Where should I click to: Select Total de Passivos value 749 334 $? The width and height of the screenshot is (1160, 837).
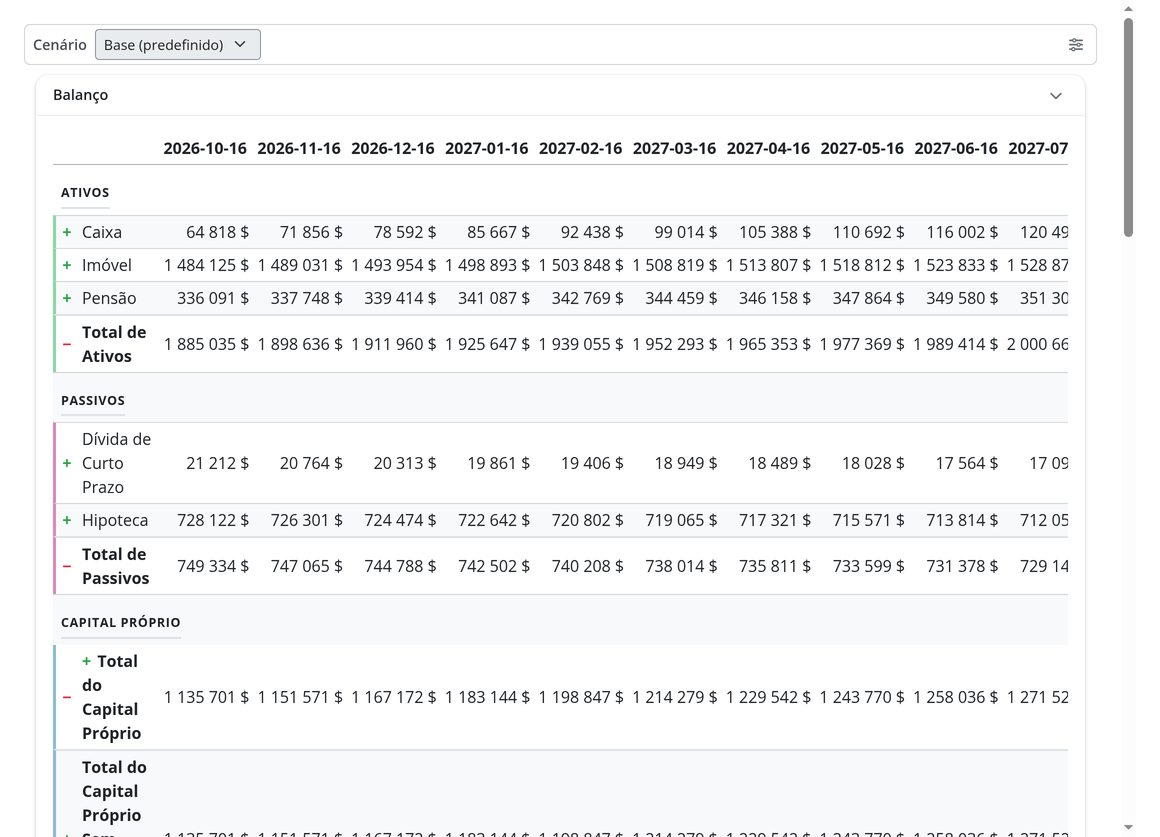213,566
